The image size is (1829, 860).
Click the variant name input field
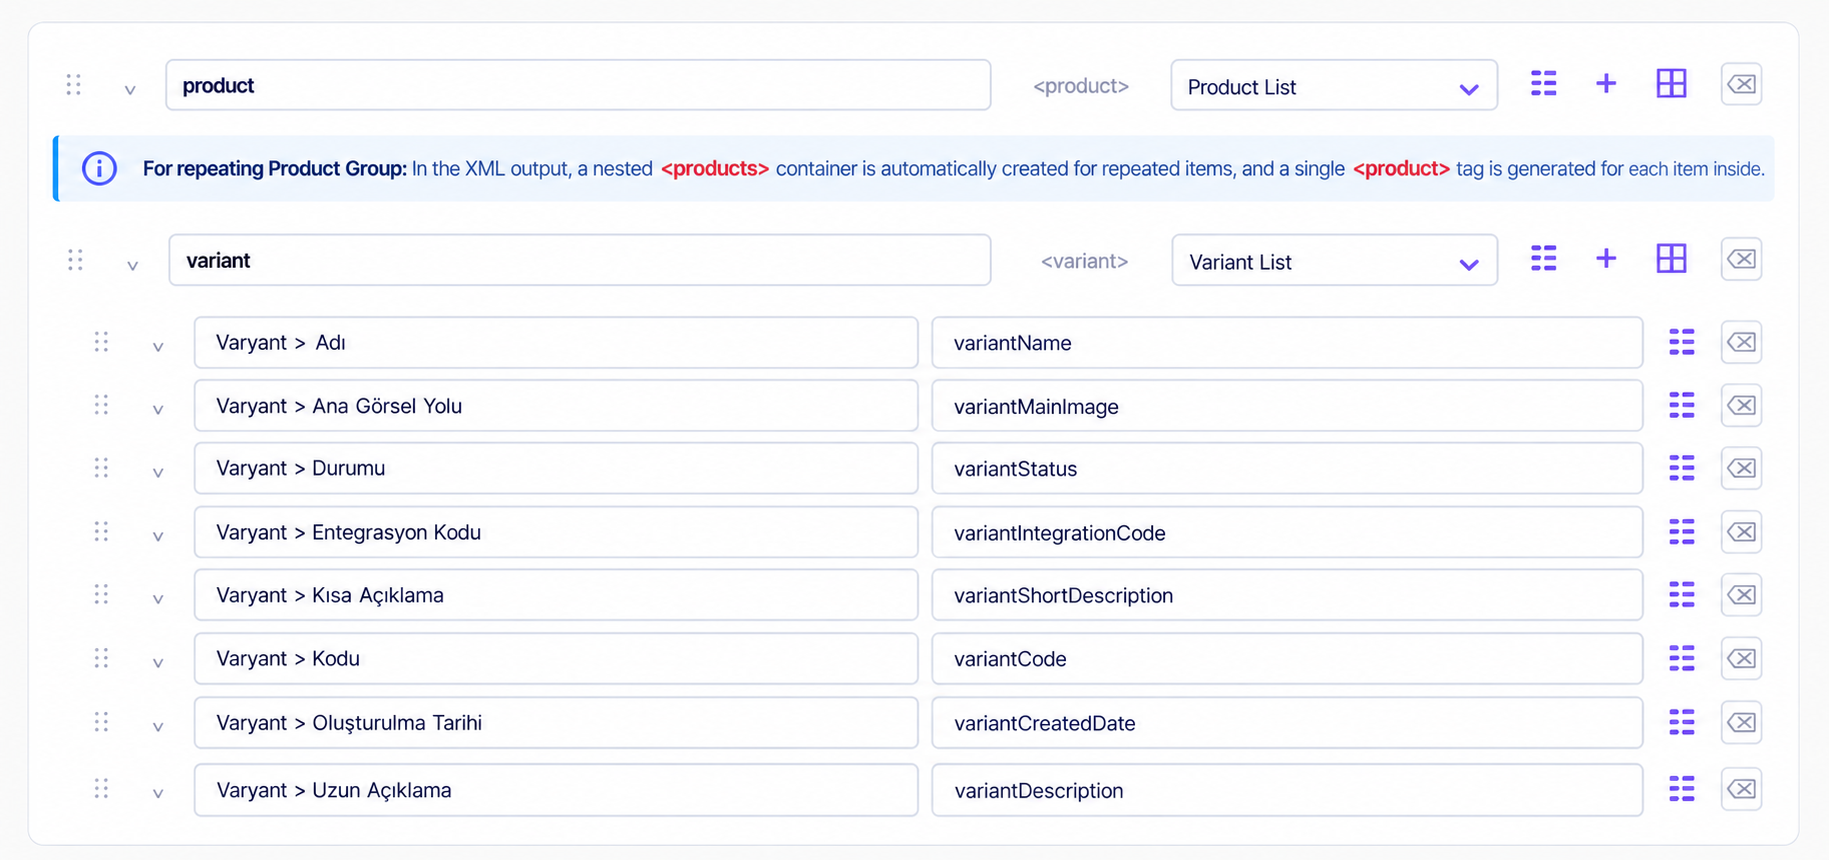tap(580, 260)
